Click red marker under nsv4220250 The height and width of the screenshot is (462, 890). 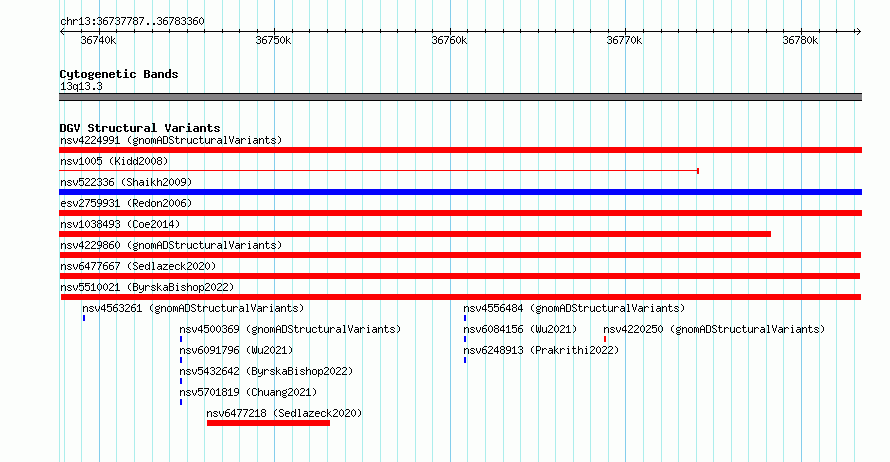point(605,339)
